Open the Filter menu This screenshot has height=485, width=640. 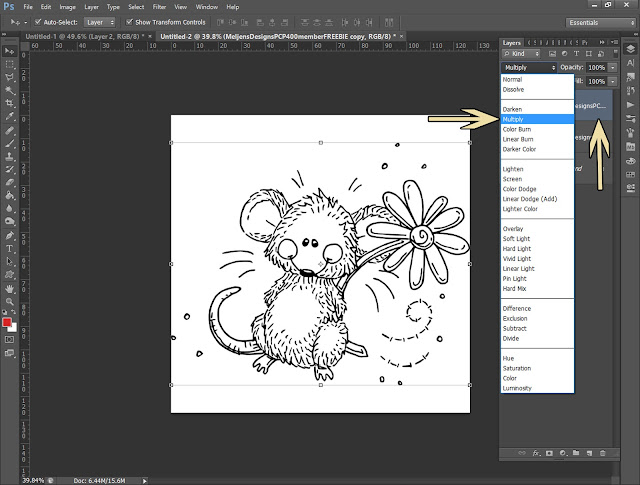click(x=159, y=6)
